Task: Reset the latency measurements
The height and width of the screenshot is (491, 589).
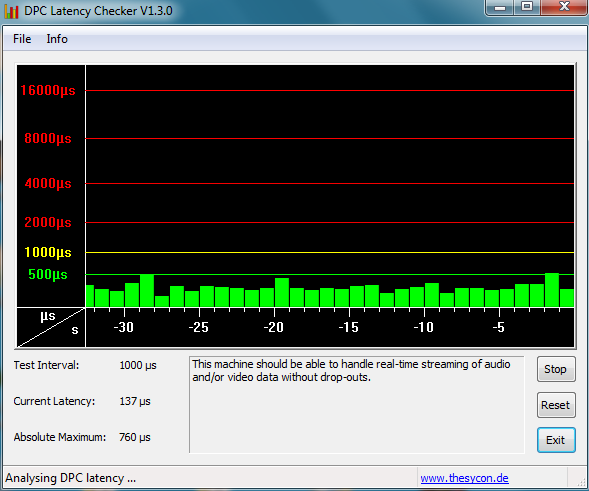Action: [556, 405]
